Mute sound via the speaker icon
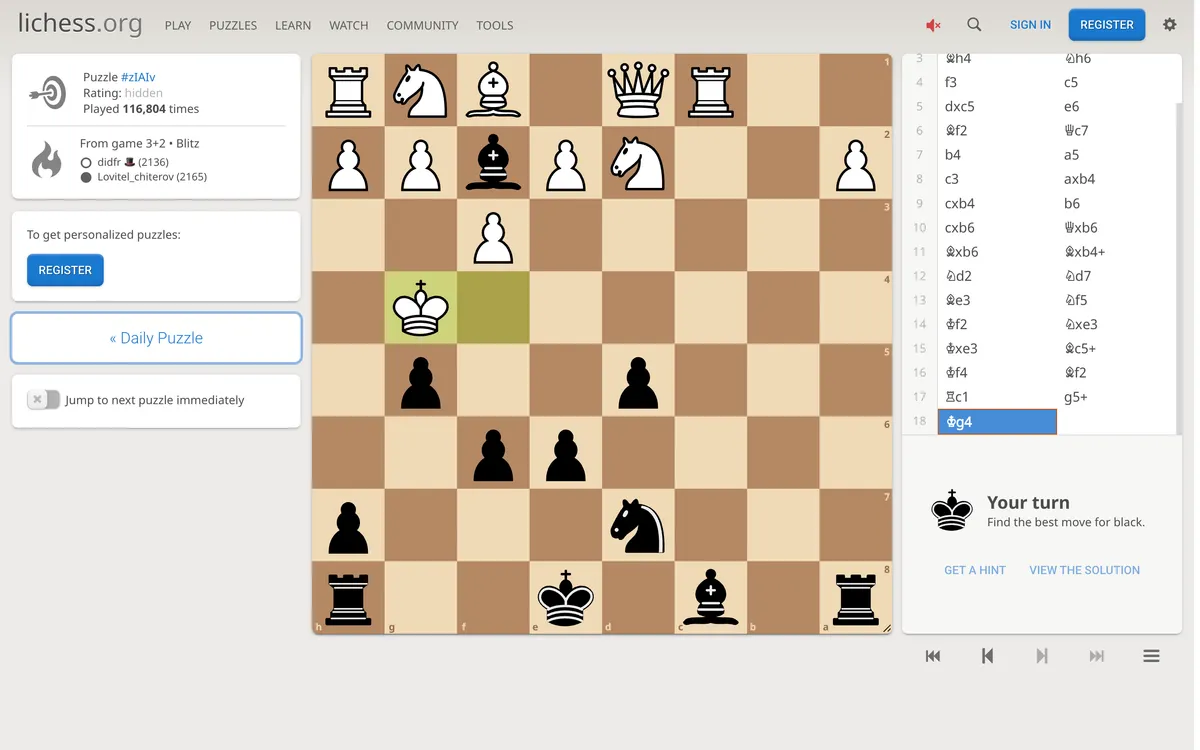 (x=933, y=25)
